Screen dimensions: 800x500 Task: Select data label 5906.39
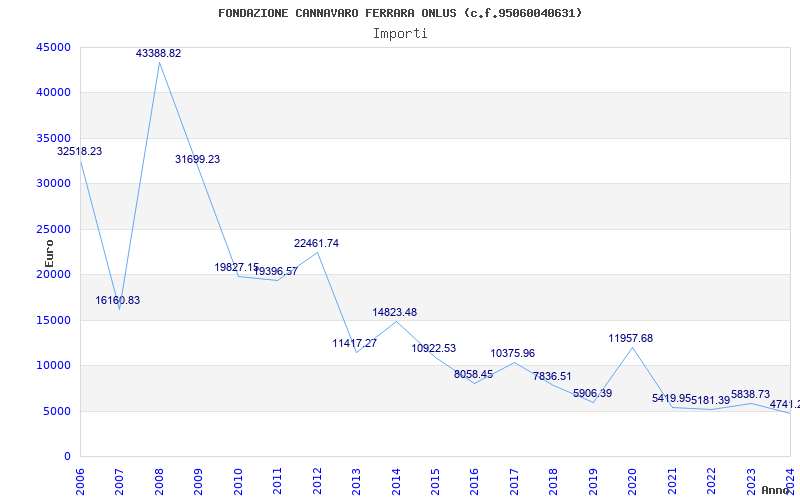point(592,393)
